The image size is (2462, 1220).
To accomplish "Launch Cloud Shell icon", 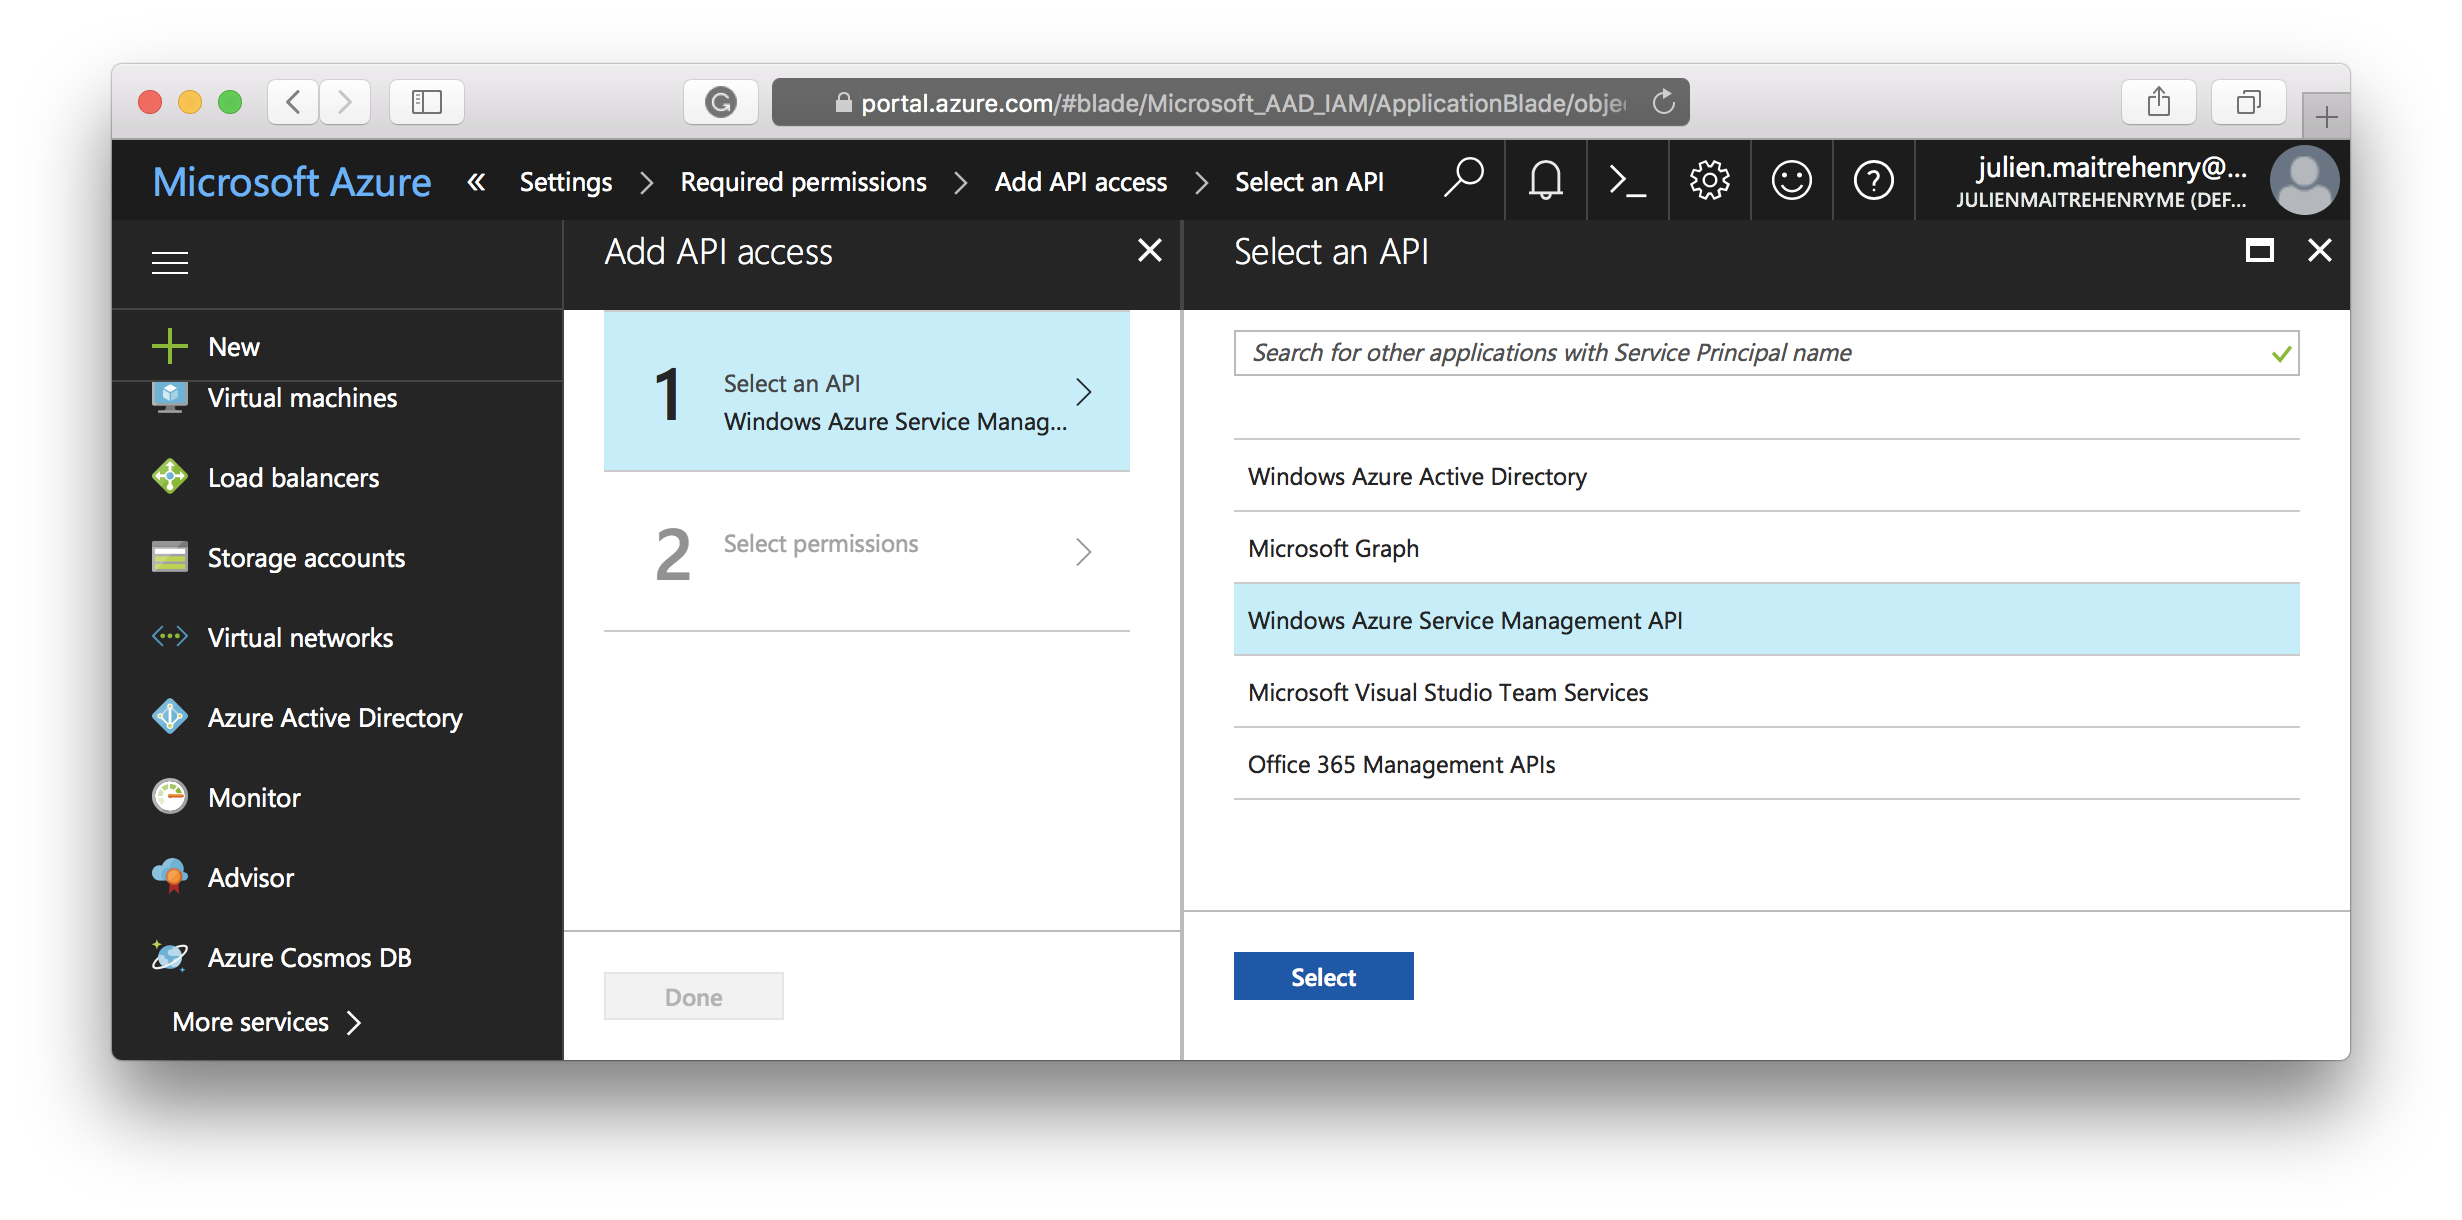I will 1628,181.
